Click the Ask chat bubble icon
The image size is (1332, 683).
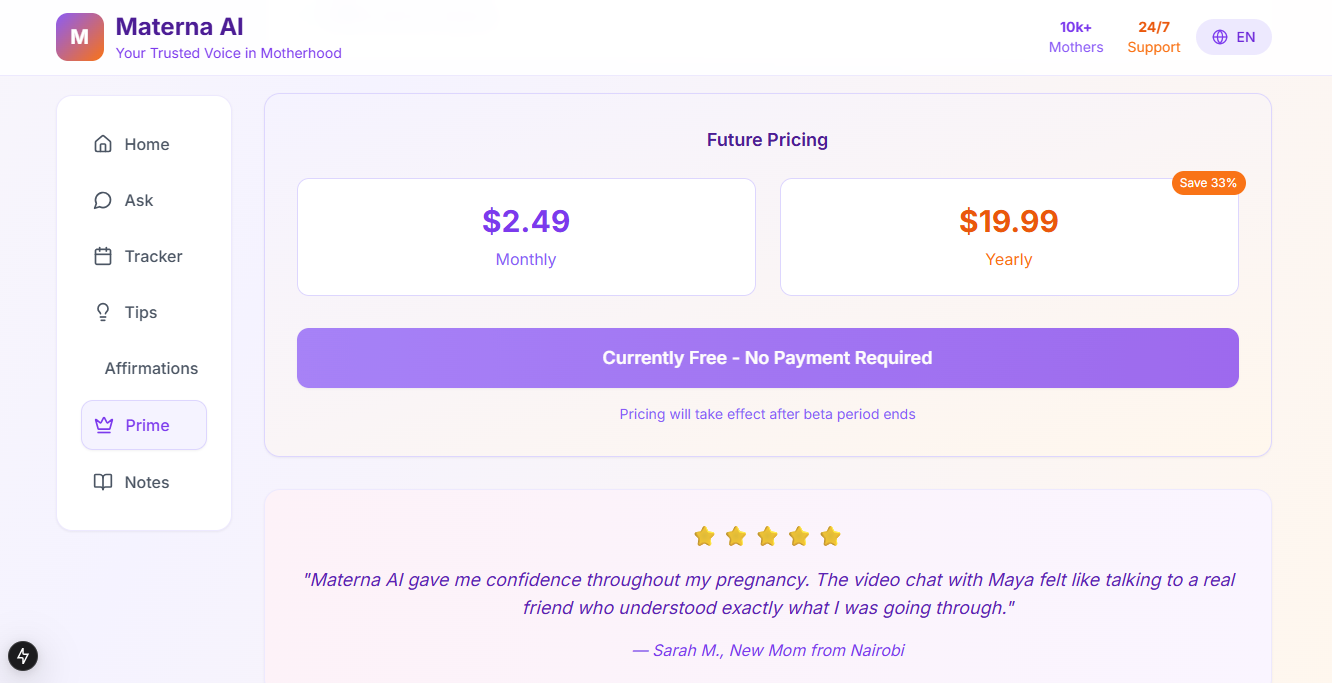(x=103, y=200)
